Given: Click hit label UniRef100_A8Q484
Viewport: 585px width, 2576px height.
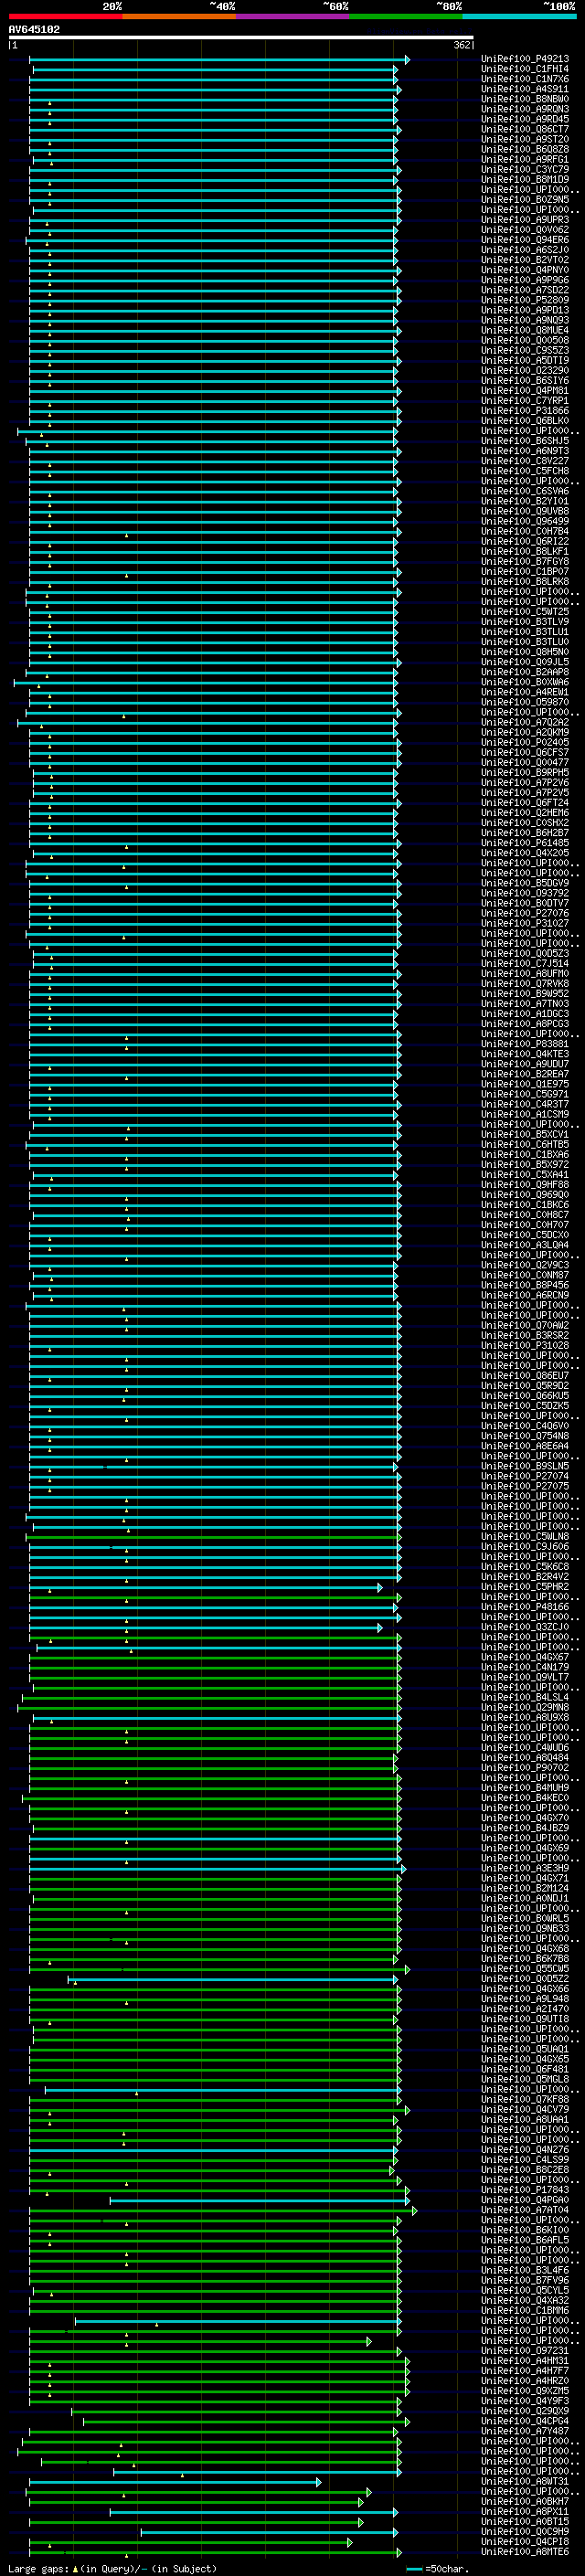Looking at the screenshot, I should point(525,1757).
